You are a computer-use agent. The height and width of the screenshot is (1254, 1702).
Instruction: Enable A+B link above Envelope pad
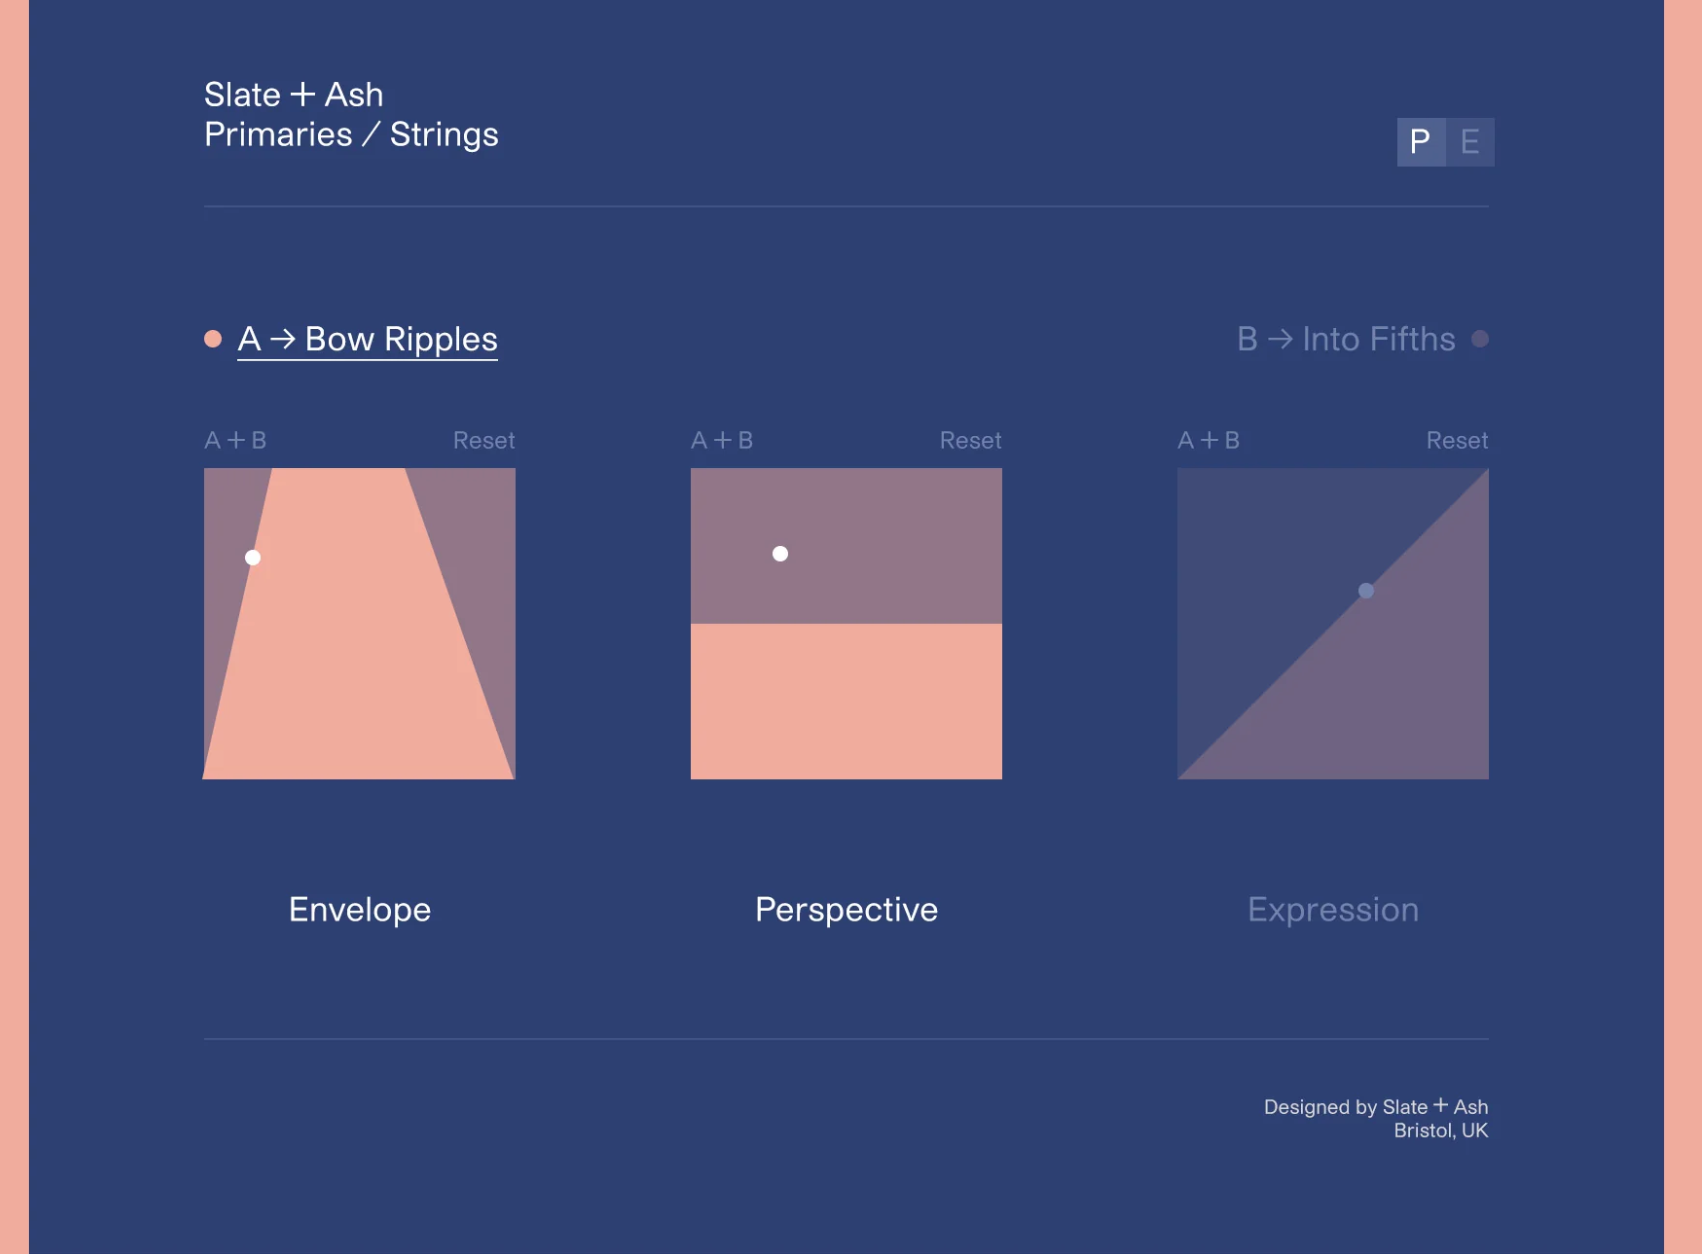click(235, 440)
